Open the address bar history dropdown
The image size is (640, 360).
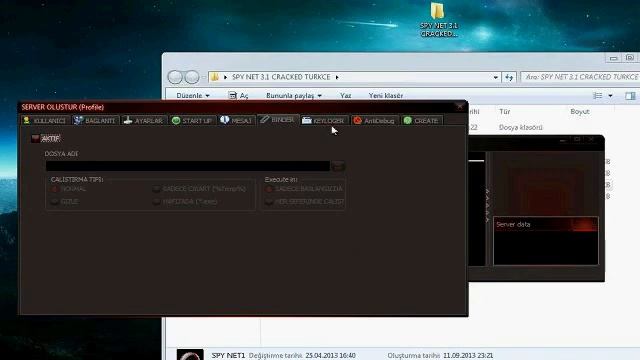(x=496, y=77)
